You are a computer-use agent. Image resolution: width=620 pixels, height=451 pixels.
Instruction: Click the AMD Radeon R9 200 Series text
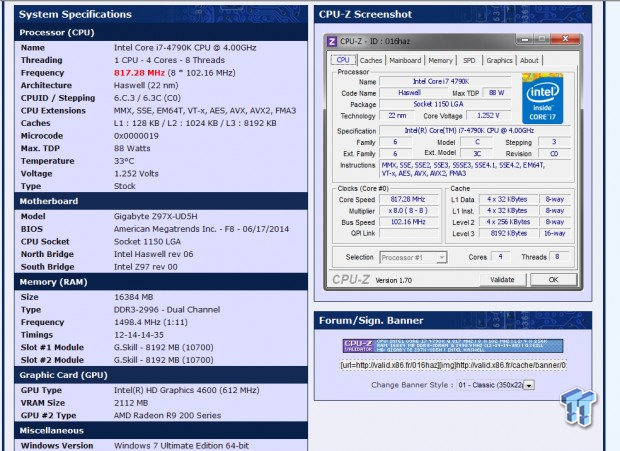pos(167,415)
